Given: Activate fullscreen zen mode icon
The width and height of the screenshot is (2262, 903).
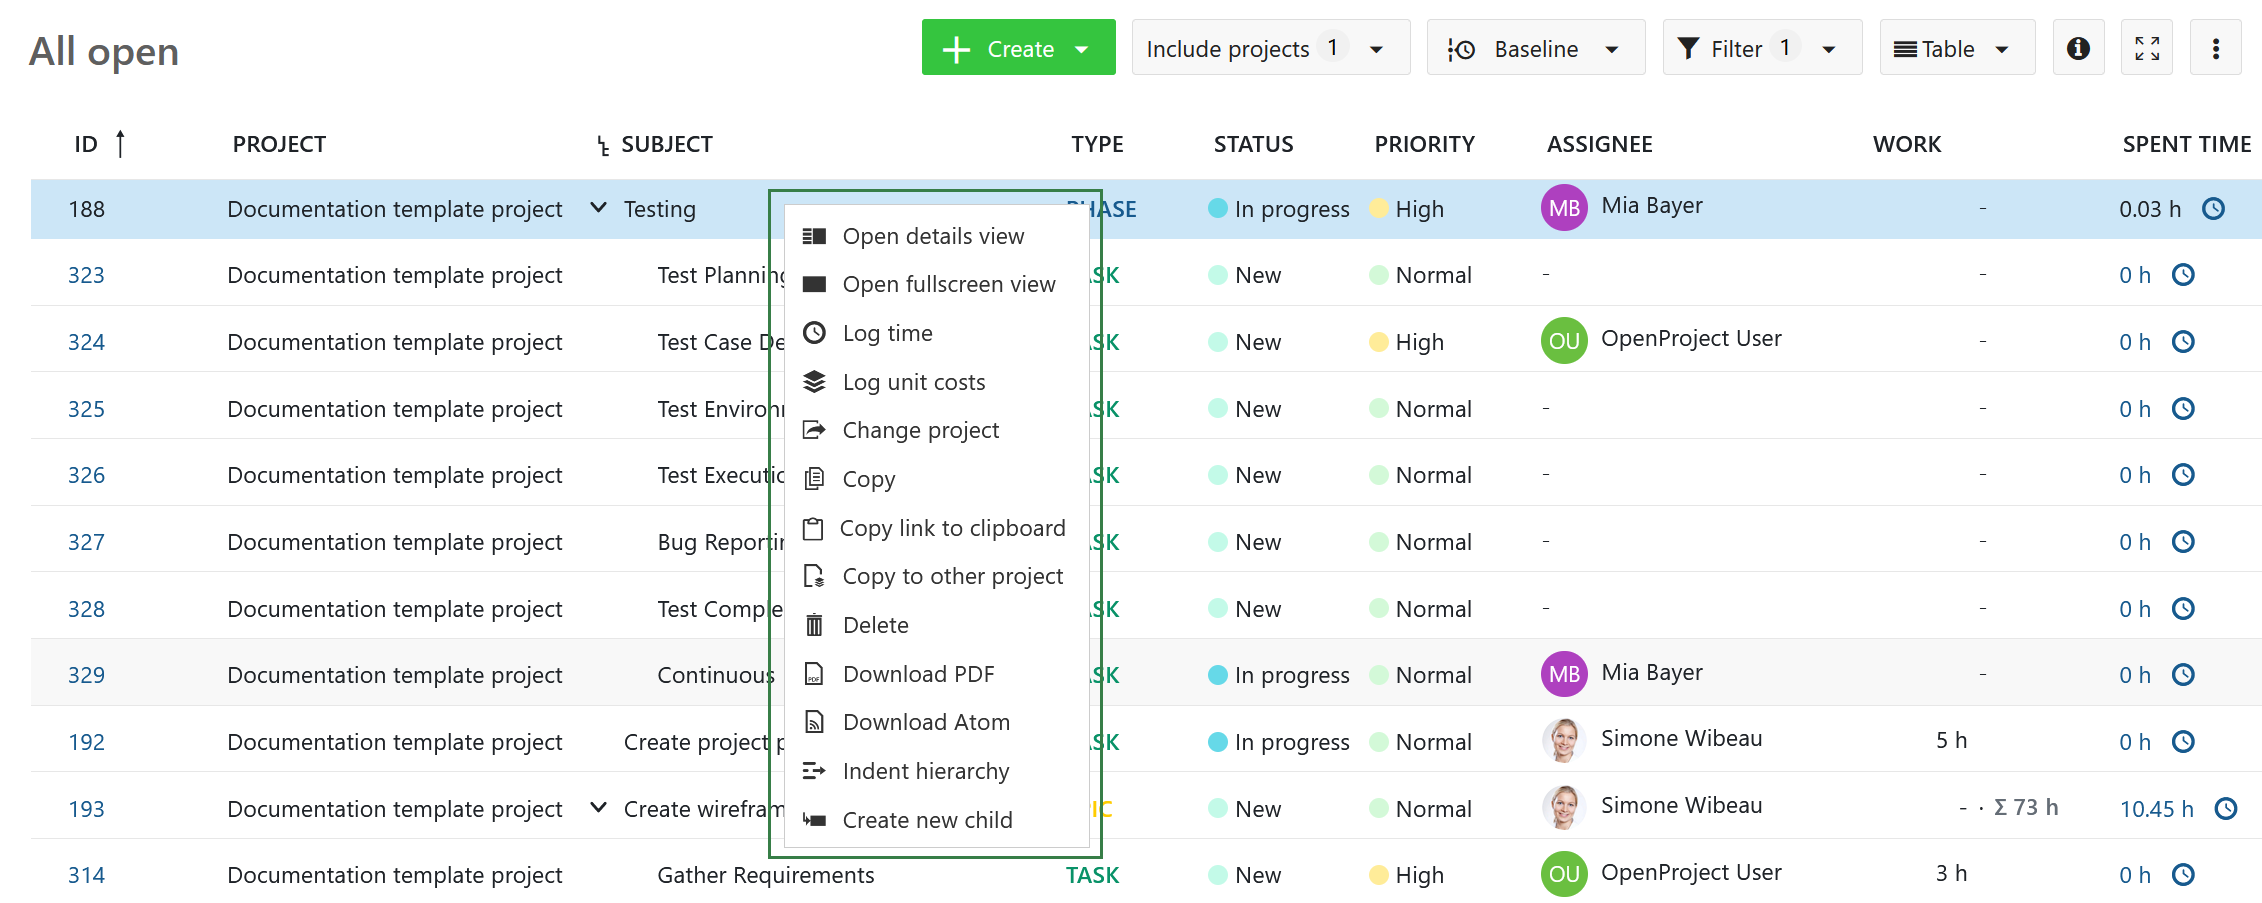Looking at the screenshot, I should pyautogui.click(x=2146, y=48).
